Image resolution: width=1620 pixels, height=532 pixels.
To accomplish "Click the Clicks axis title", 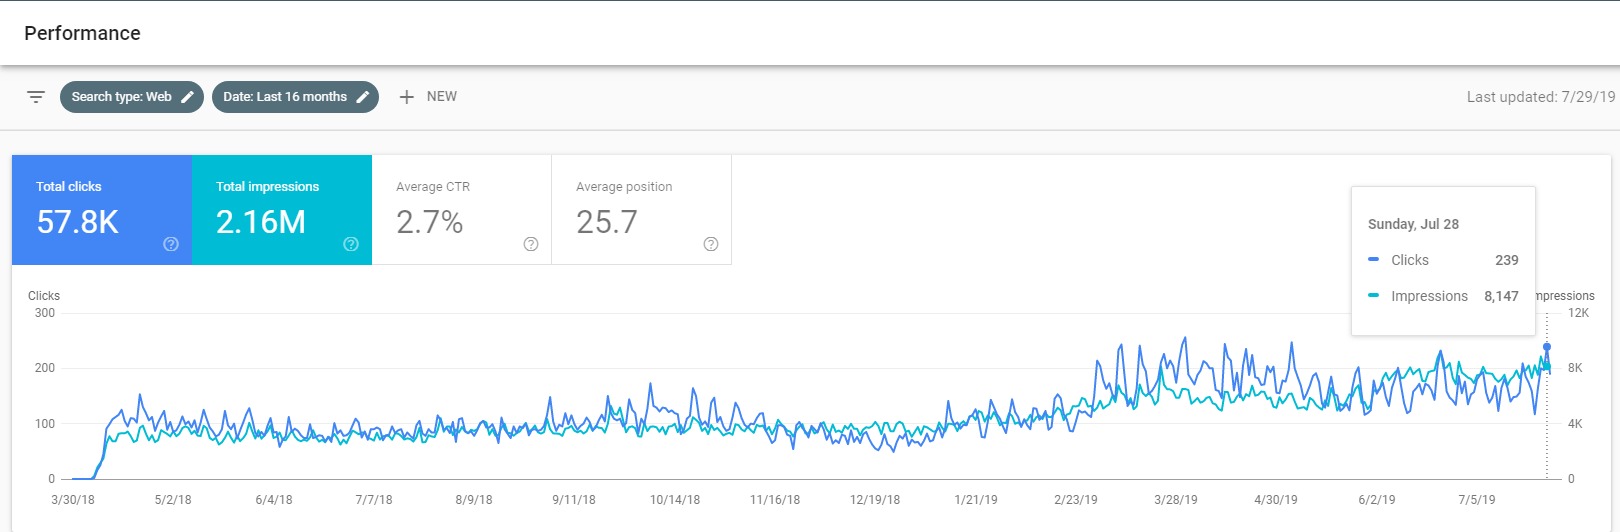I will pos(44,296).
